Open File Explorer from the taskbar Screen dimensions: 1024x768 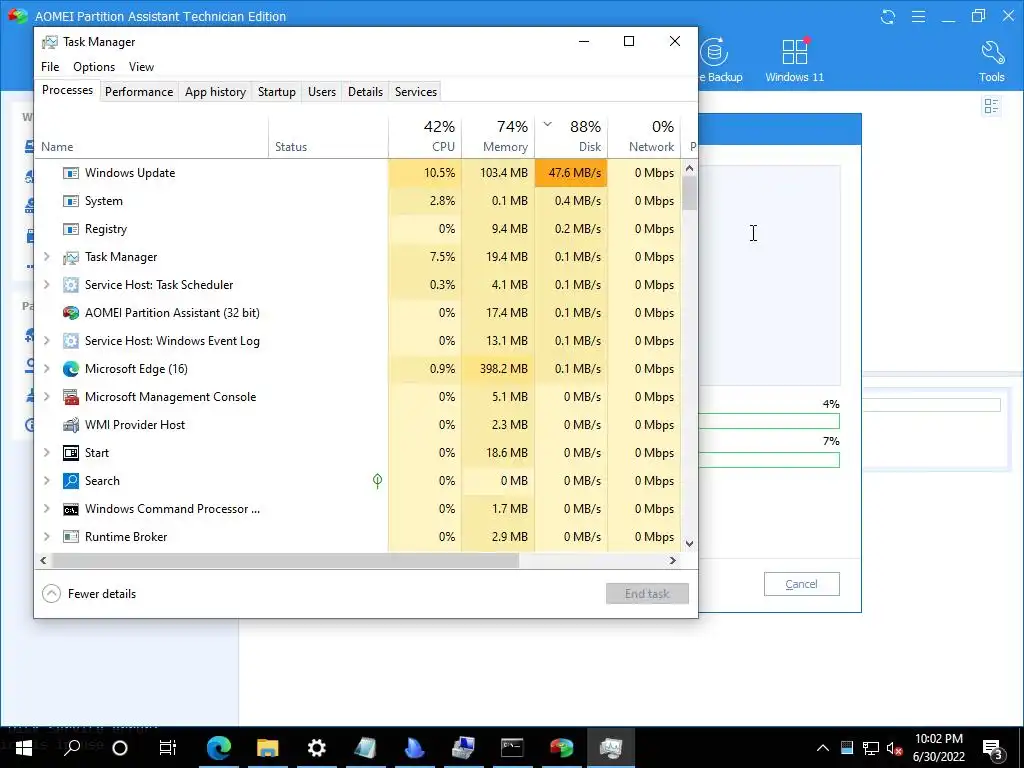pos(267,747)
